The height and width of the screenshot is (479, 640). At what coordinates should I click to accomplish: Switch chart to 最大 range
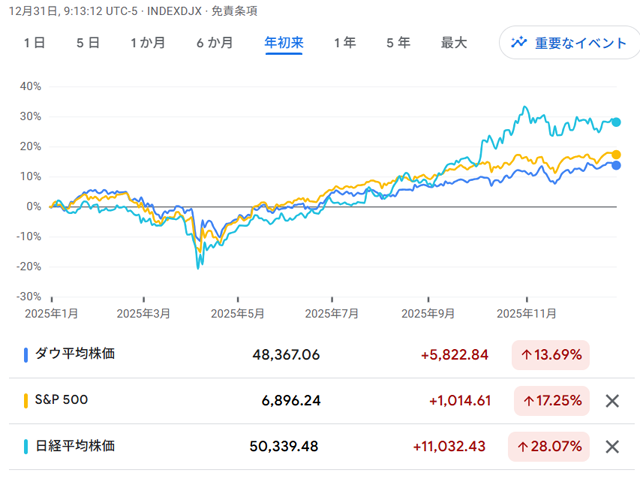[x=454, y=43]
